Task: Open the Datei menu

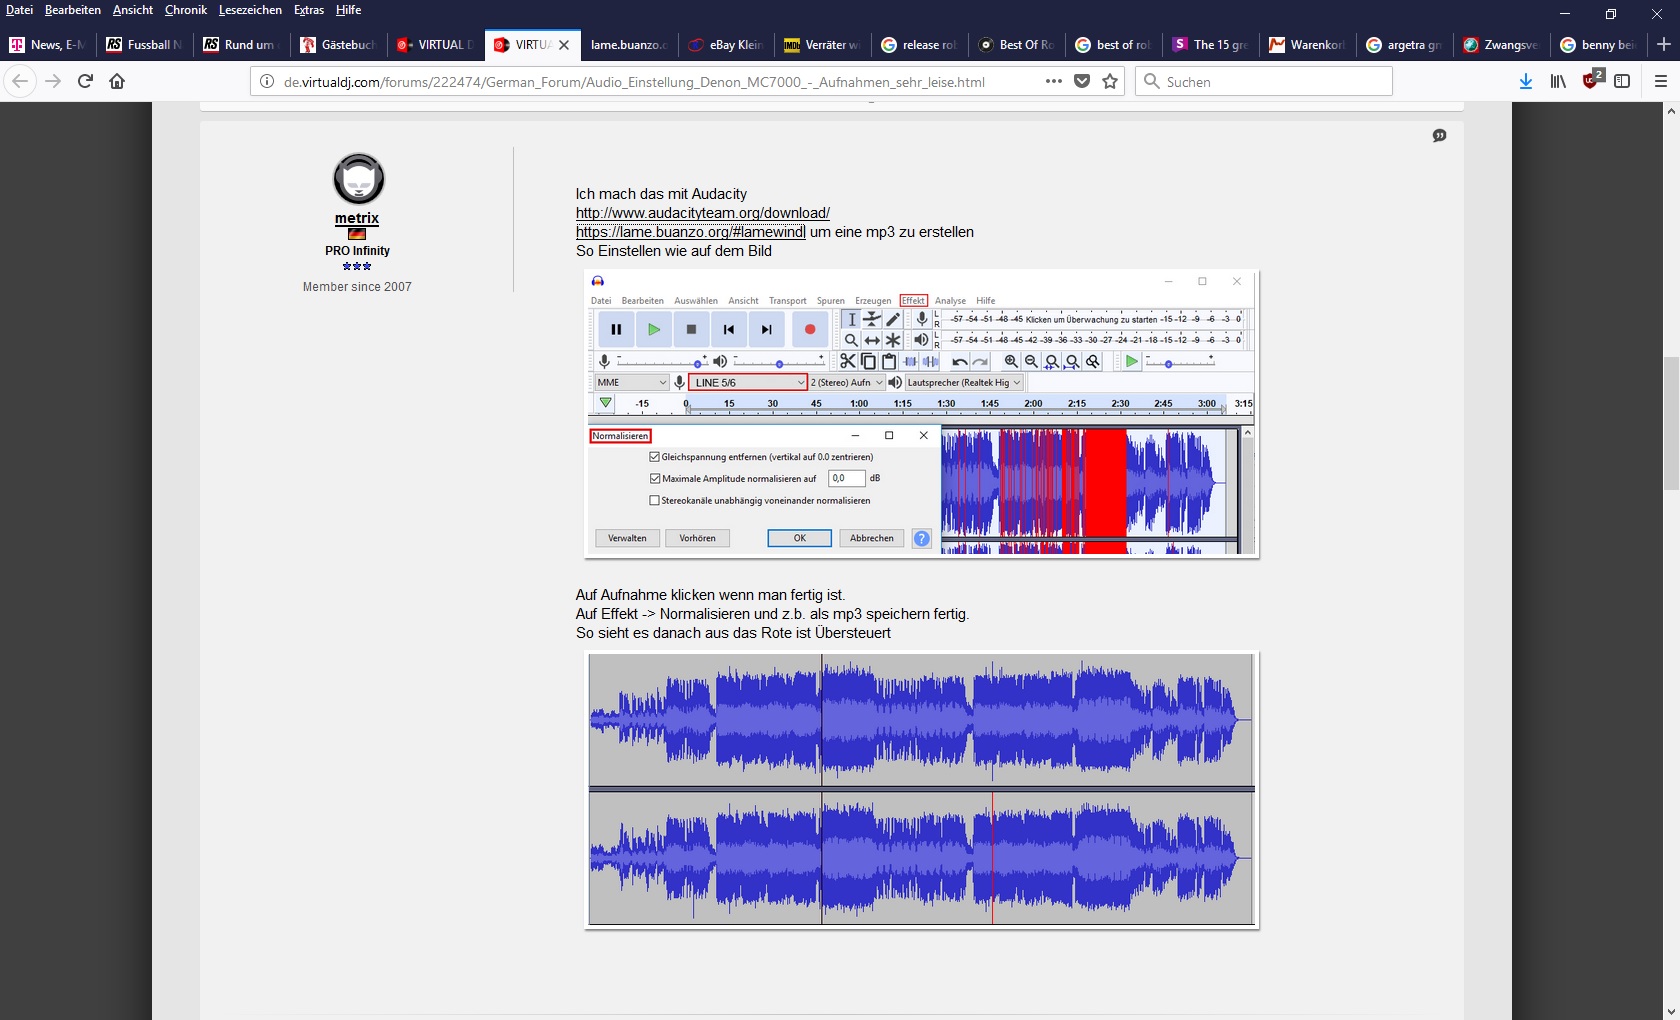Action: [x=19, y=10]
